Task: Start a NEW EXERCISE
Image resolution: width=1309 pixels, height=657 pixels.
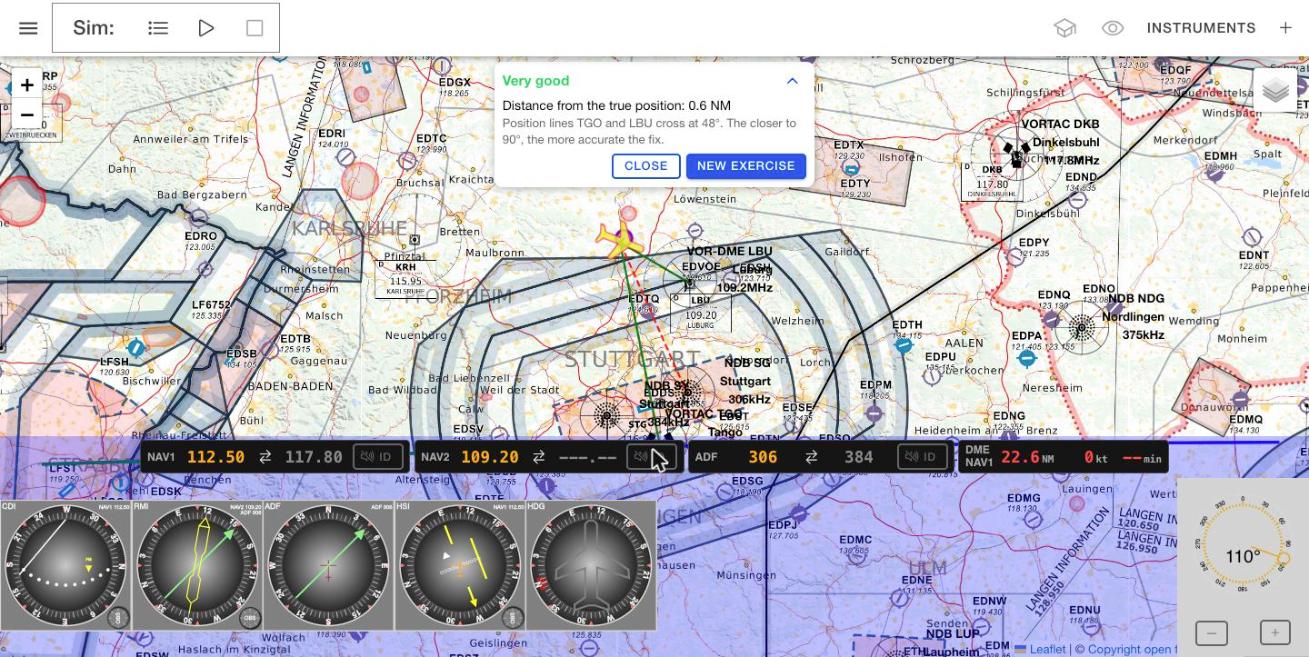Action: click(x=746, y=166)
